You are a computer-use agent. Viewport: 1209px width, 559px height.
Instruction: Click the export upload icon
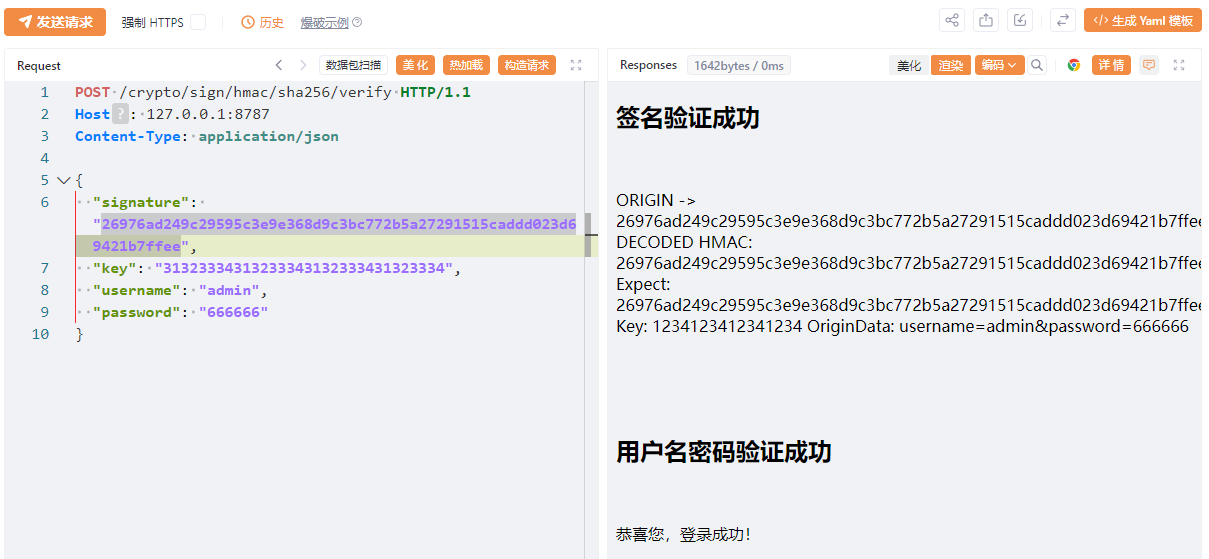986,21
